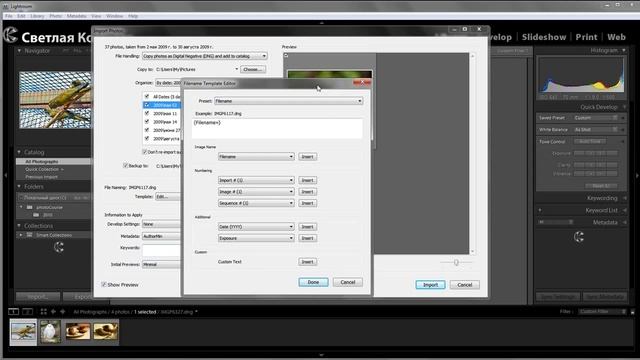Click Choose button for Copy to folder

[253, 69]
